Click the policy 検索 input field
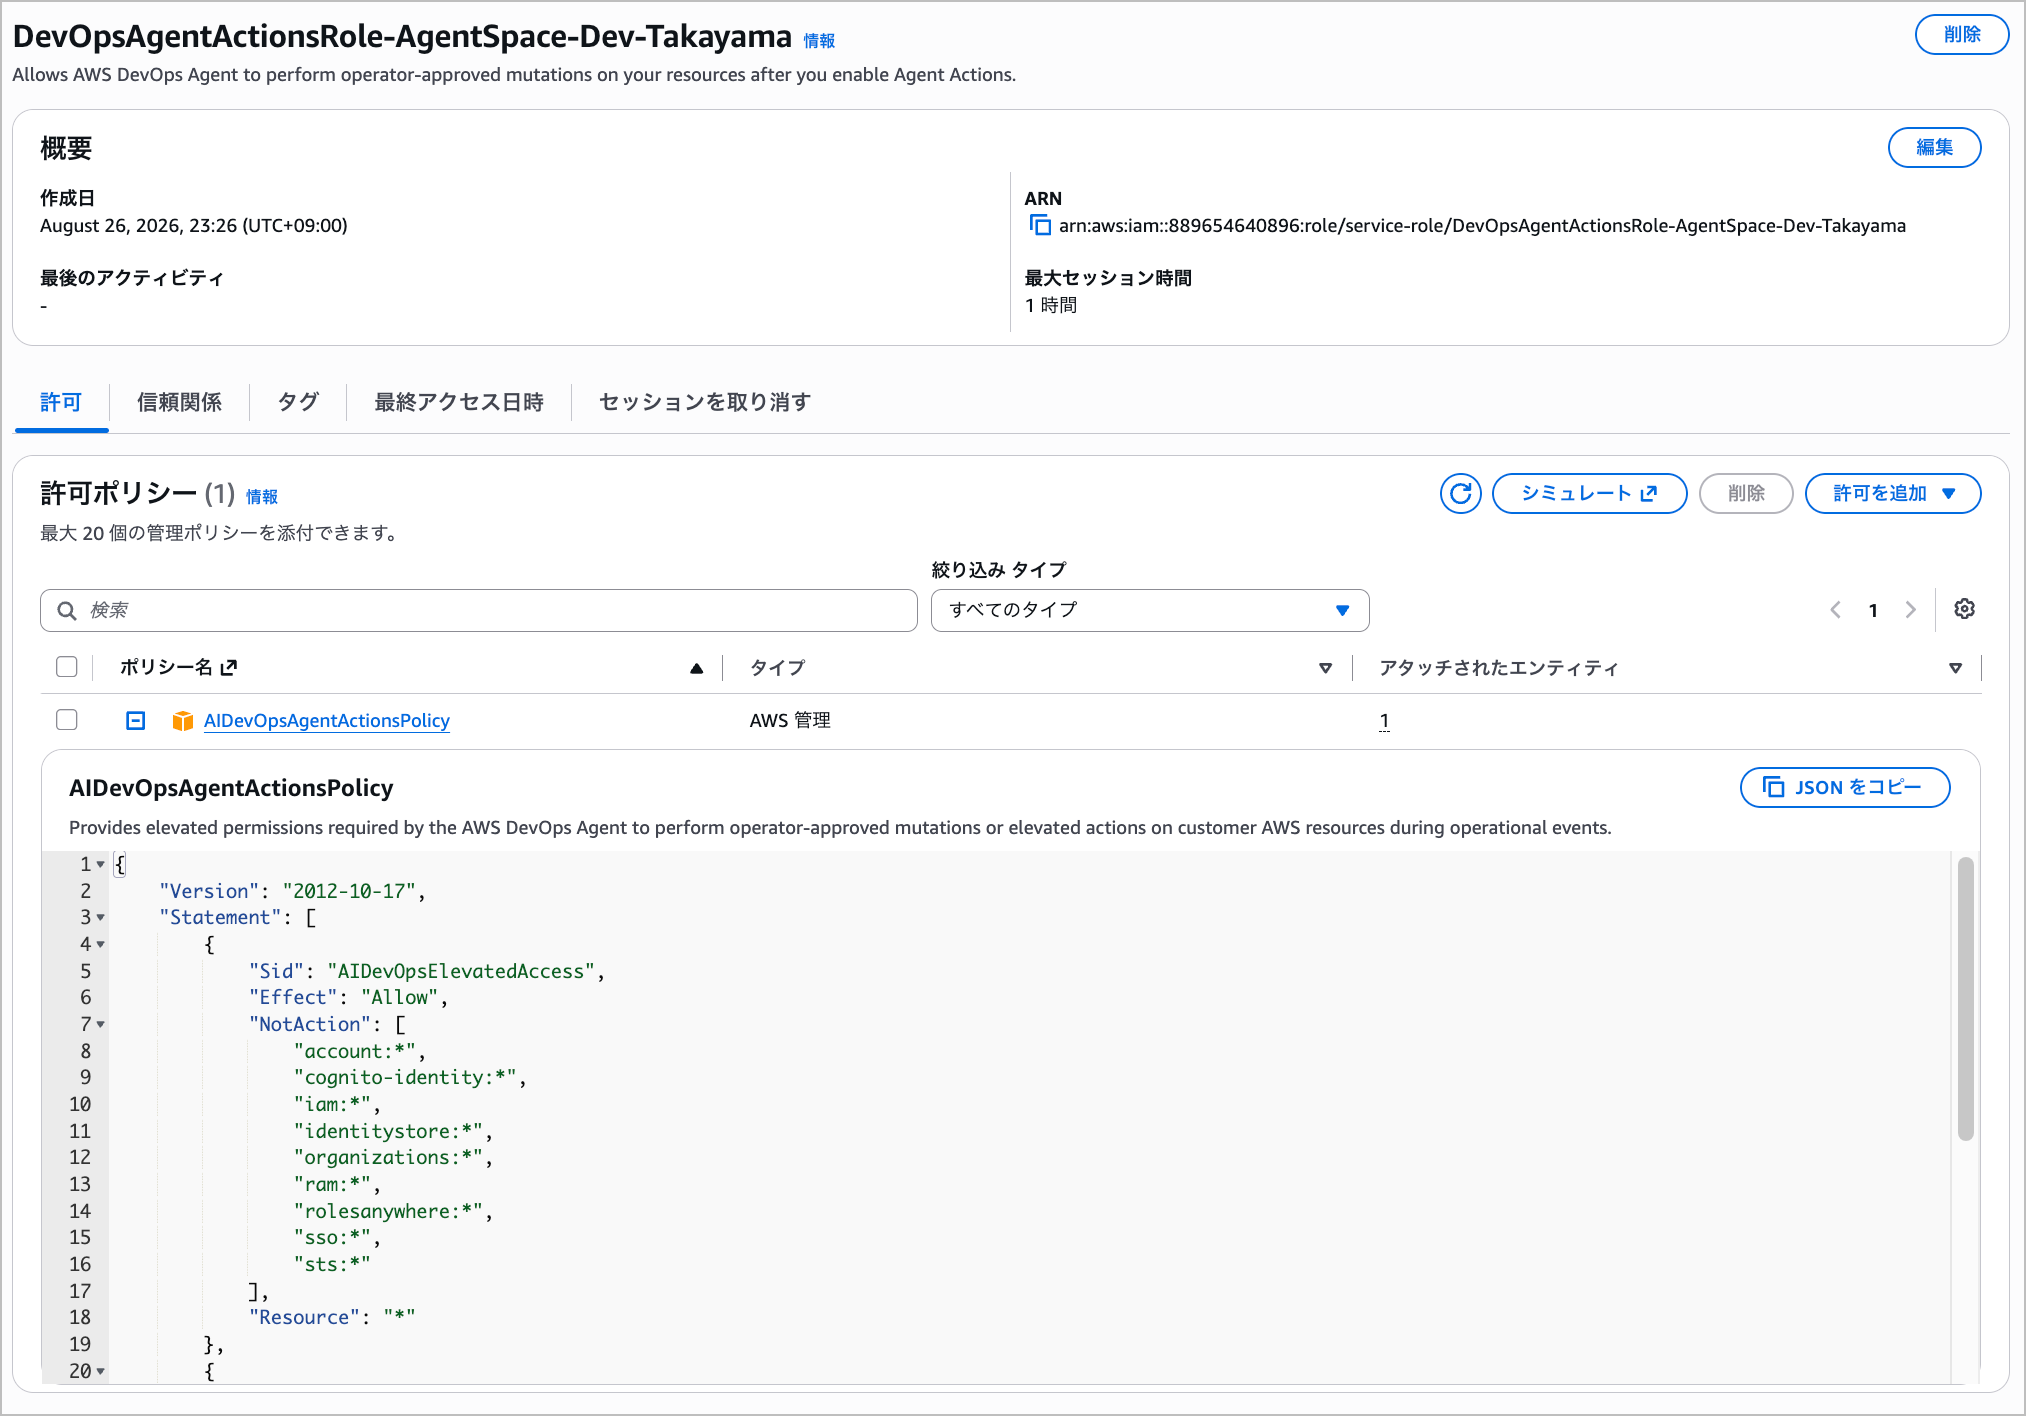This screenshot has height=1416, width=2026. (x=479, y=610)
